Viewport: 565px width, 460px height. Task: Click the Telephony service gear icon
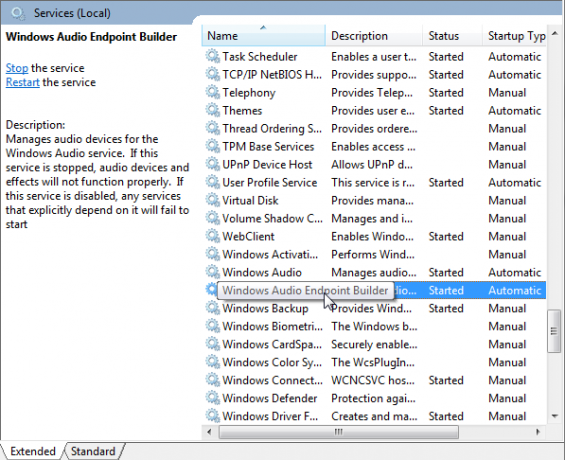(212, 93)
